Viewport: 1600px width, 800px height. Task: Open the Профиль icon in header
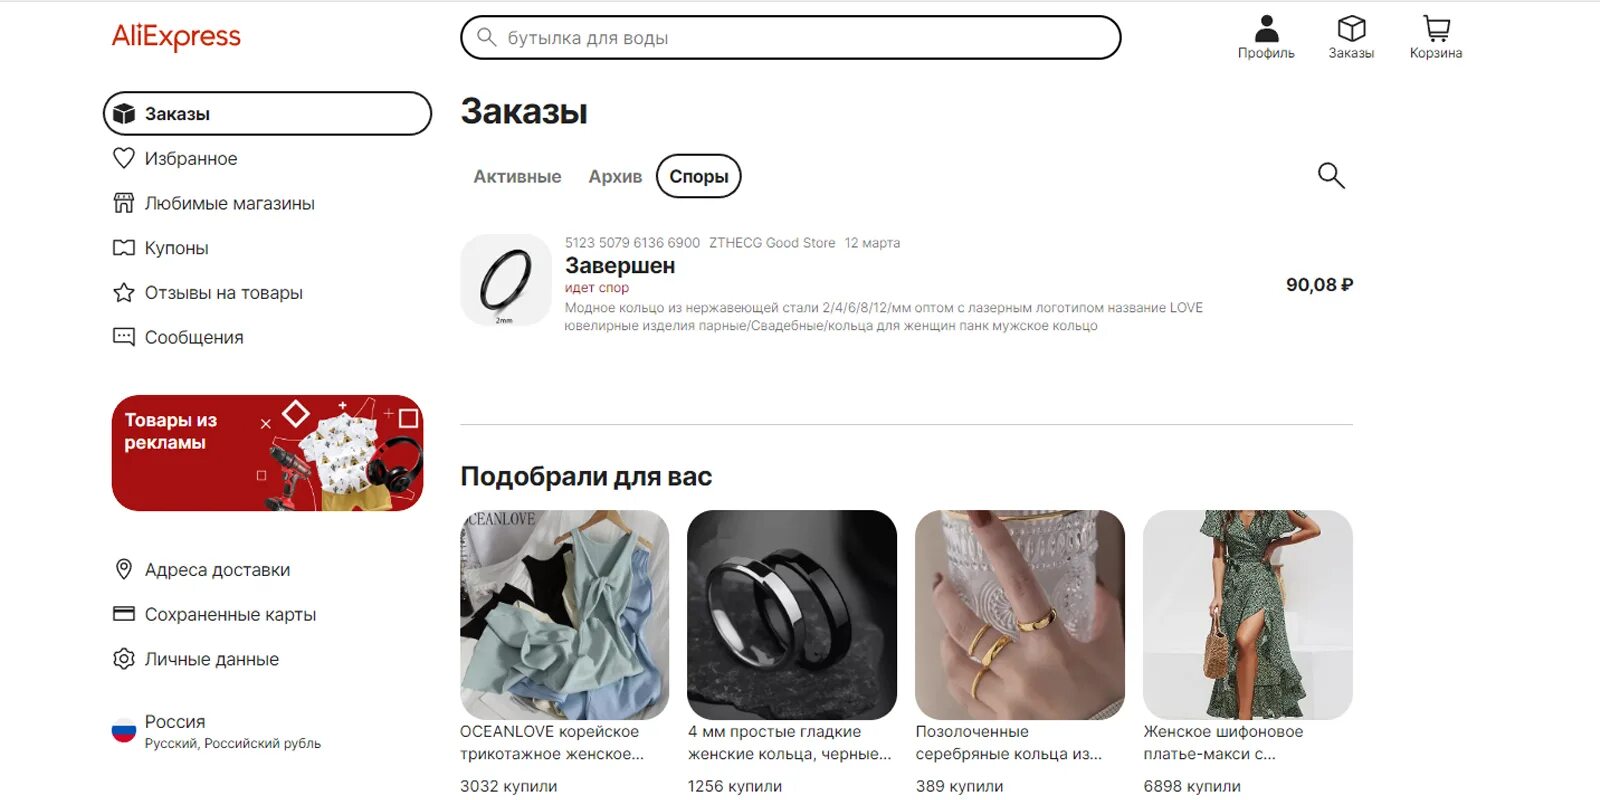[x=1266, y=38]
